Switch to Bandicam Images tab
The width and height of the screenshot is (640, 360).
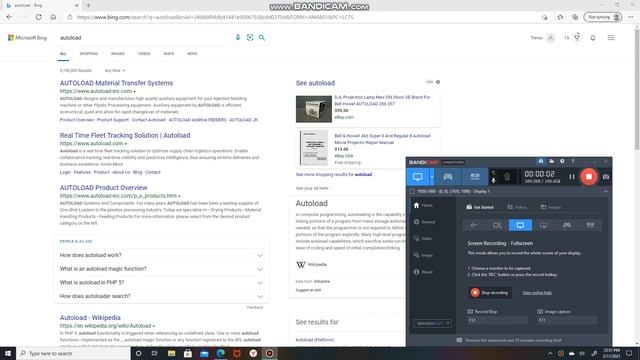point(551,207)
